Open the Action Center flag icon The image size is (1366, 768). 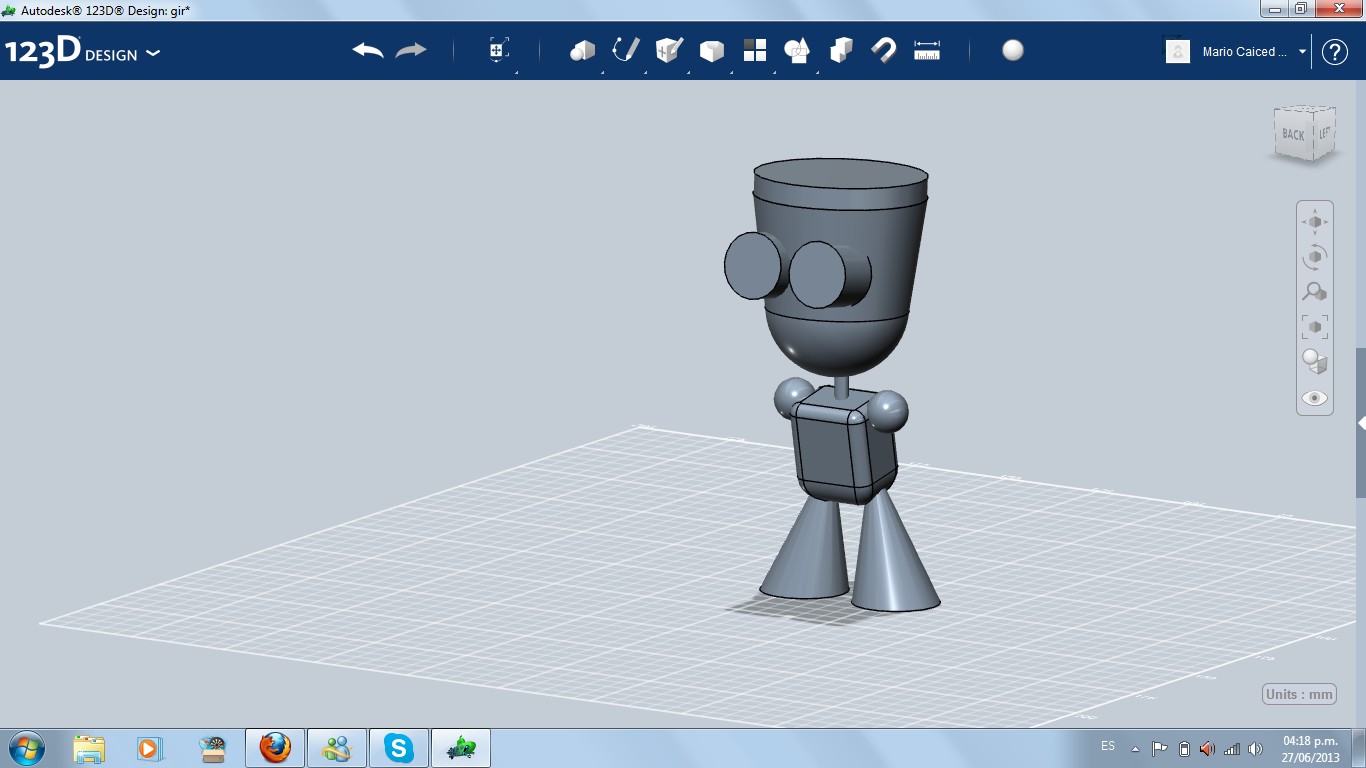1160,749
